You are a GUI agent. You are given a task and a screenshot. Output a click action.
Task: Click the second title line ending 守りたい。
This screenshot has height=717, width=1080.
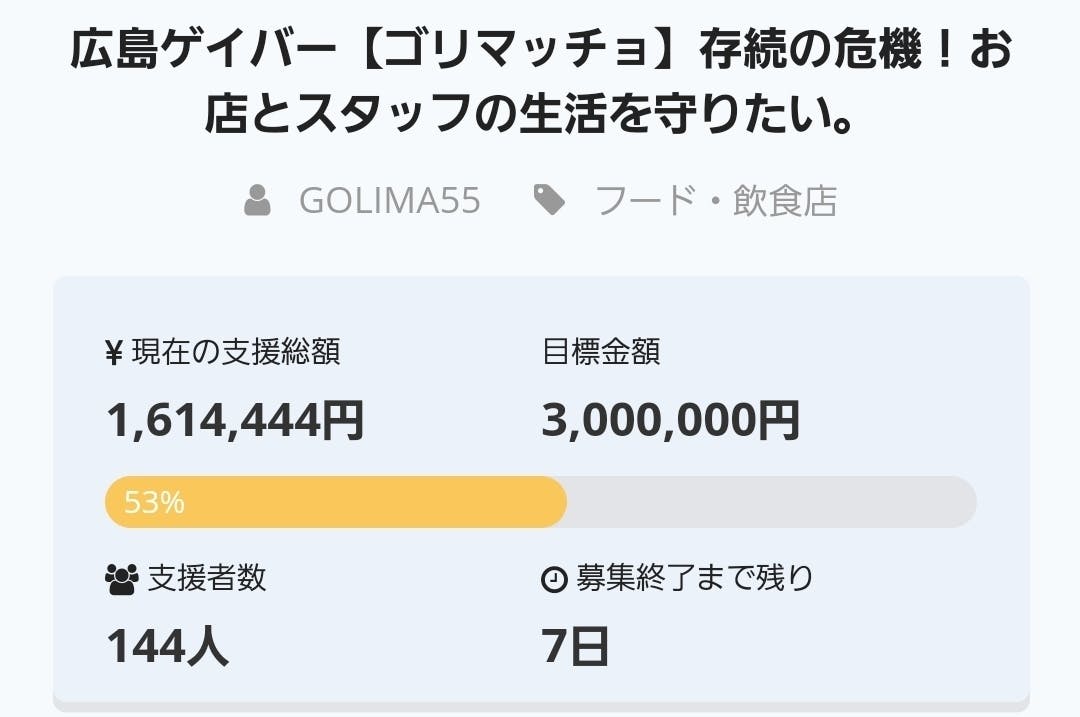pyautogui.click(x=528, y=115)
